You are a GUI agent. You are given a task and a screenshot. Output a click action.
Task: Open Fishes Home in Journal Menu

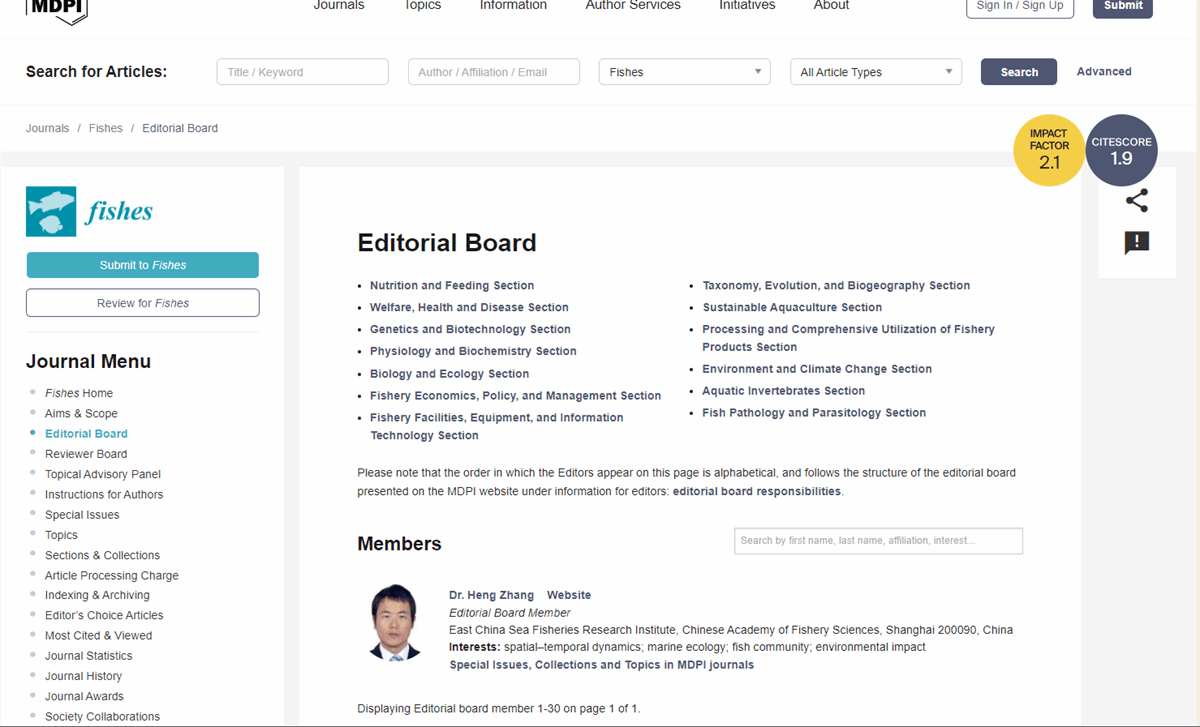click(x=79, y=393)
